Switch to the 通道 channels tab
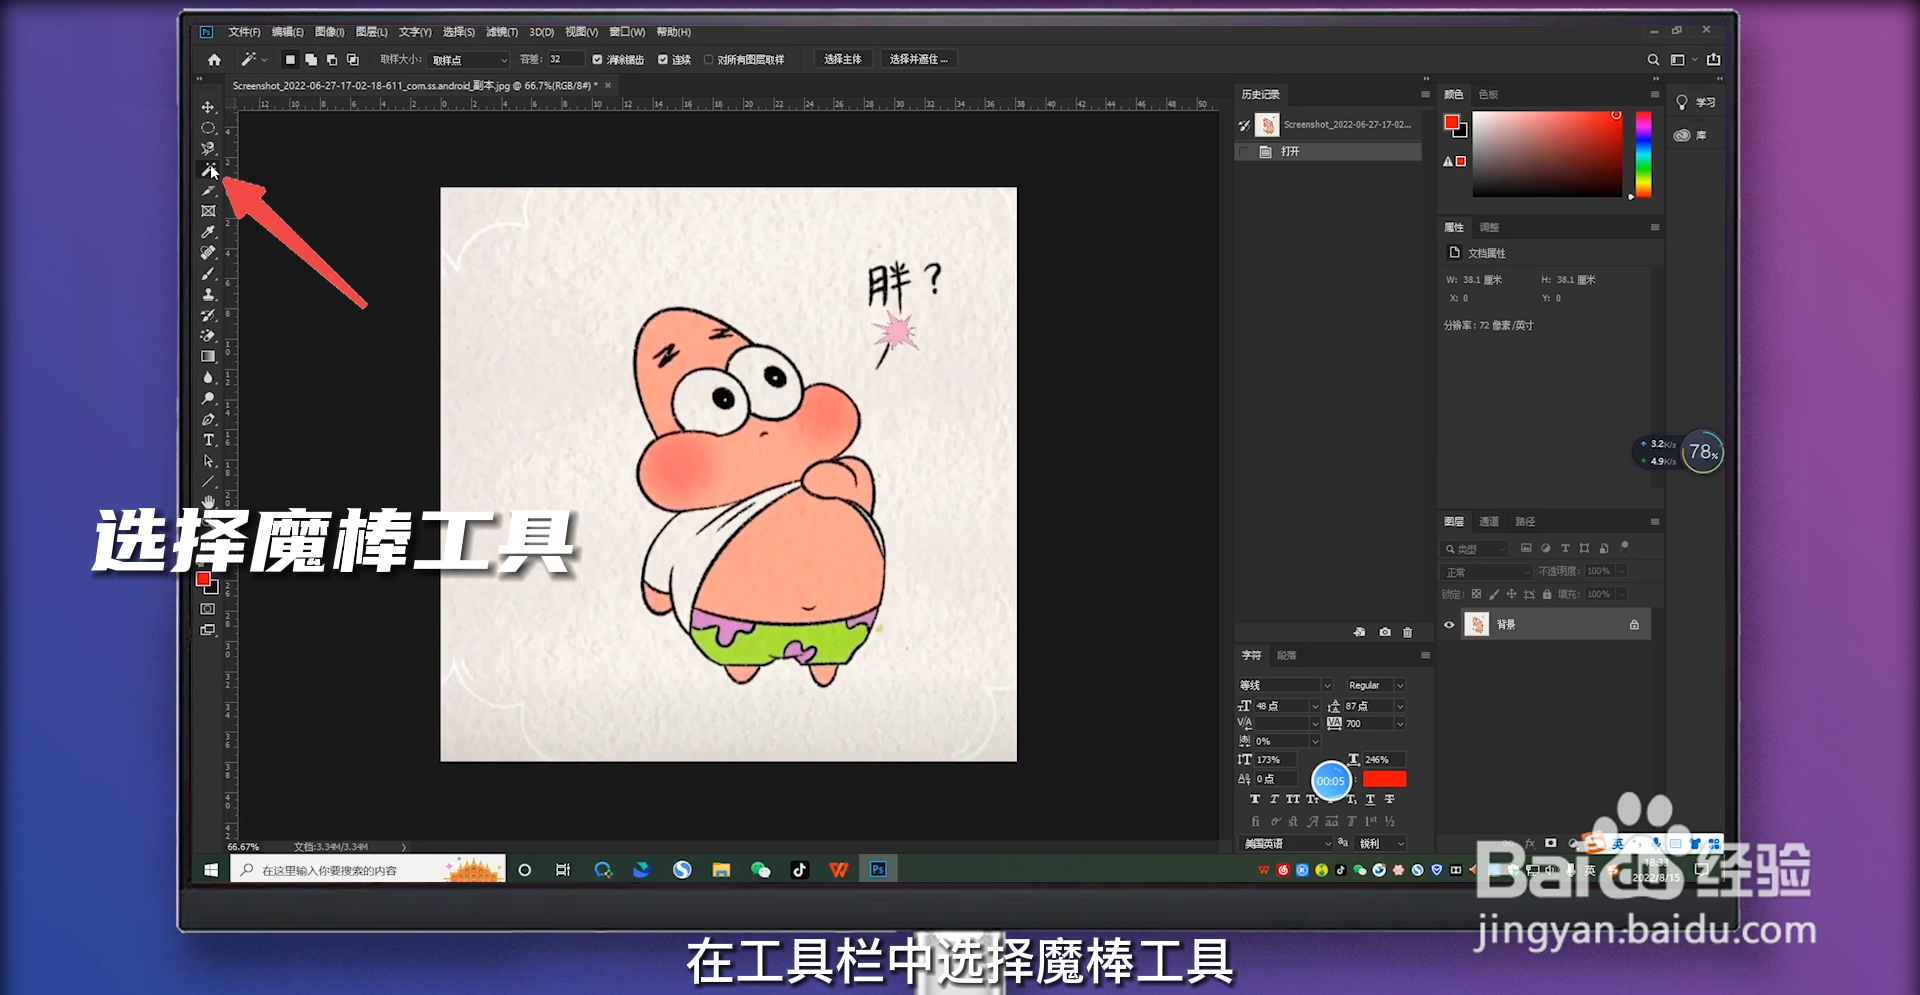Screen dimensions: 1920x995 (1489, 522)
